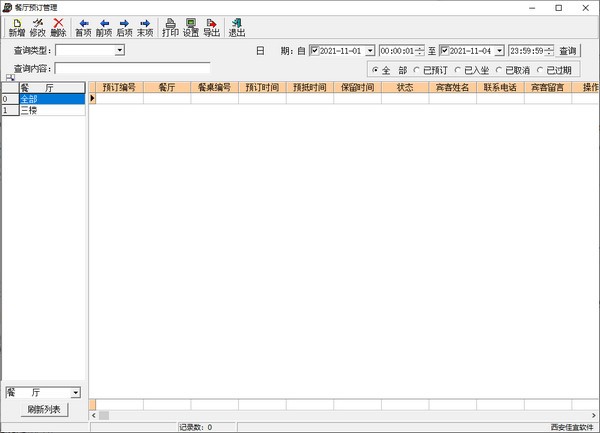Viewport: 600px width, 433px height.
Task: Click the 删除 (Delete) toolbar icon
Action: [x=59, y=27]
